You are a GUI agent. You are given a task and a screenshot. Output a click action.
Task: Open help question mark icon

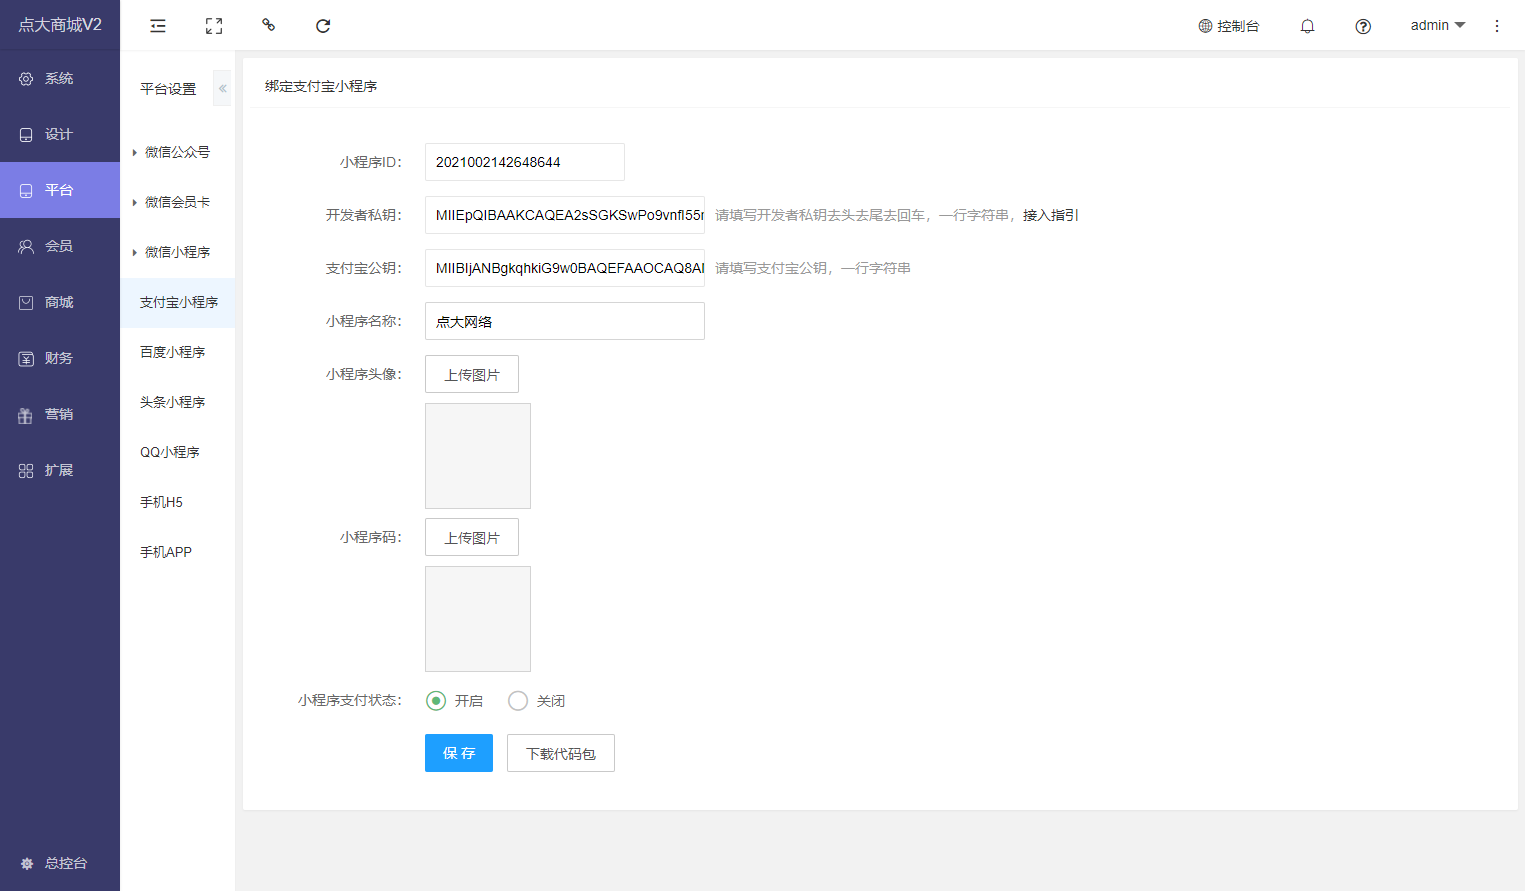(x=1363, y=26)
